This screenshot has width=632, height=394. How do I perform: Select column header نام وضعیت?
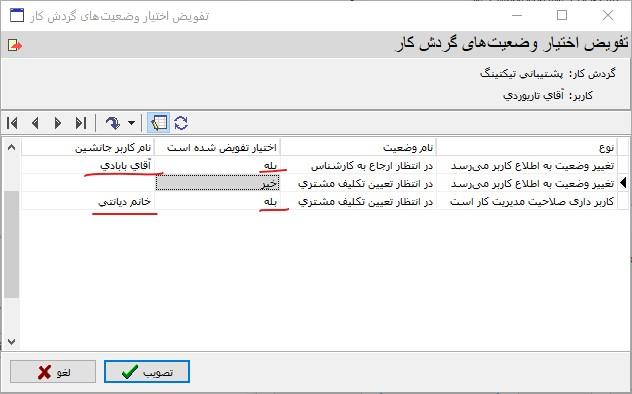358,147
